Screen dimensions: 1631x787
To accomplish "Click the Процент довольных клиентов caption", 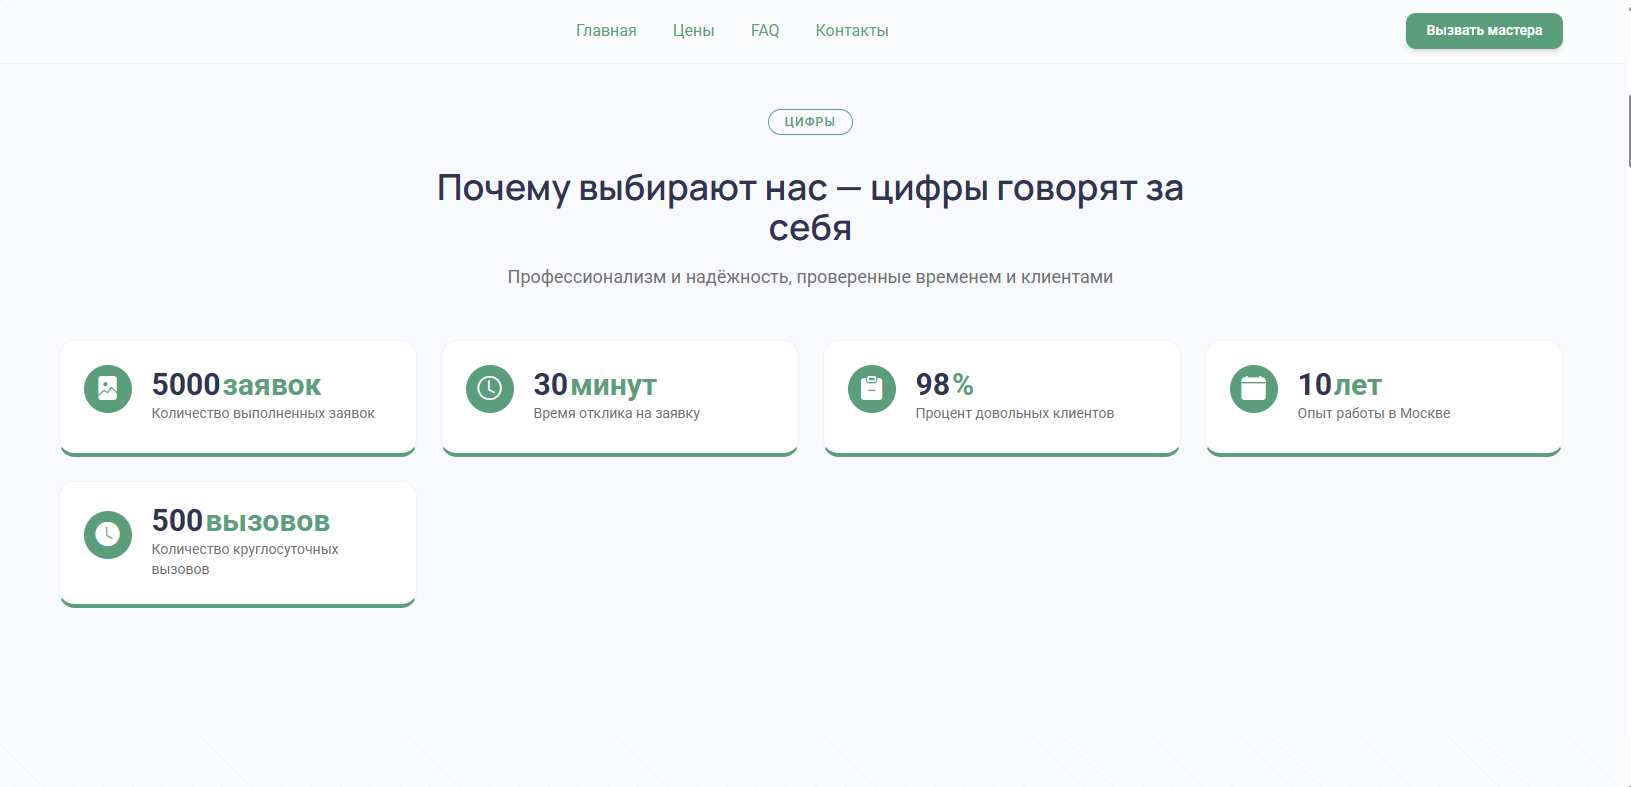I will point(1014,414).
